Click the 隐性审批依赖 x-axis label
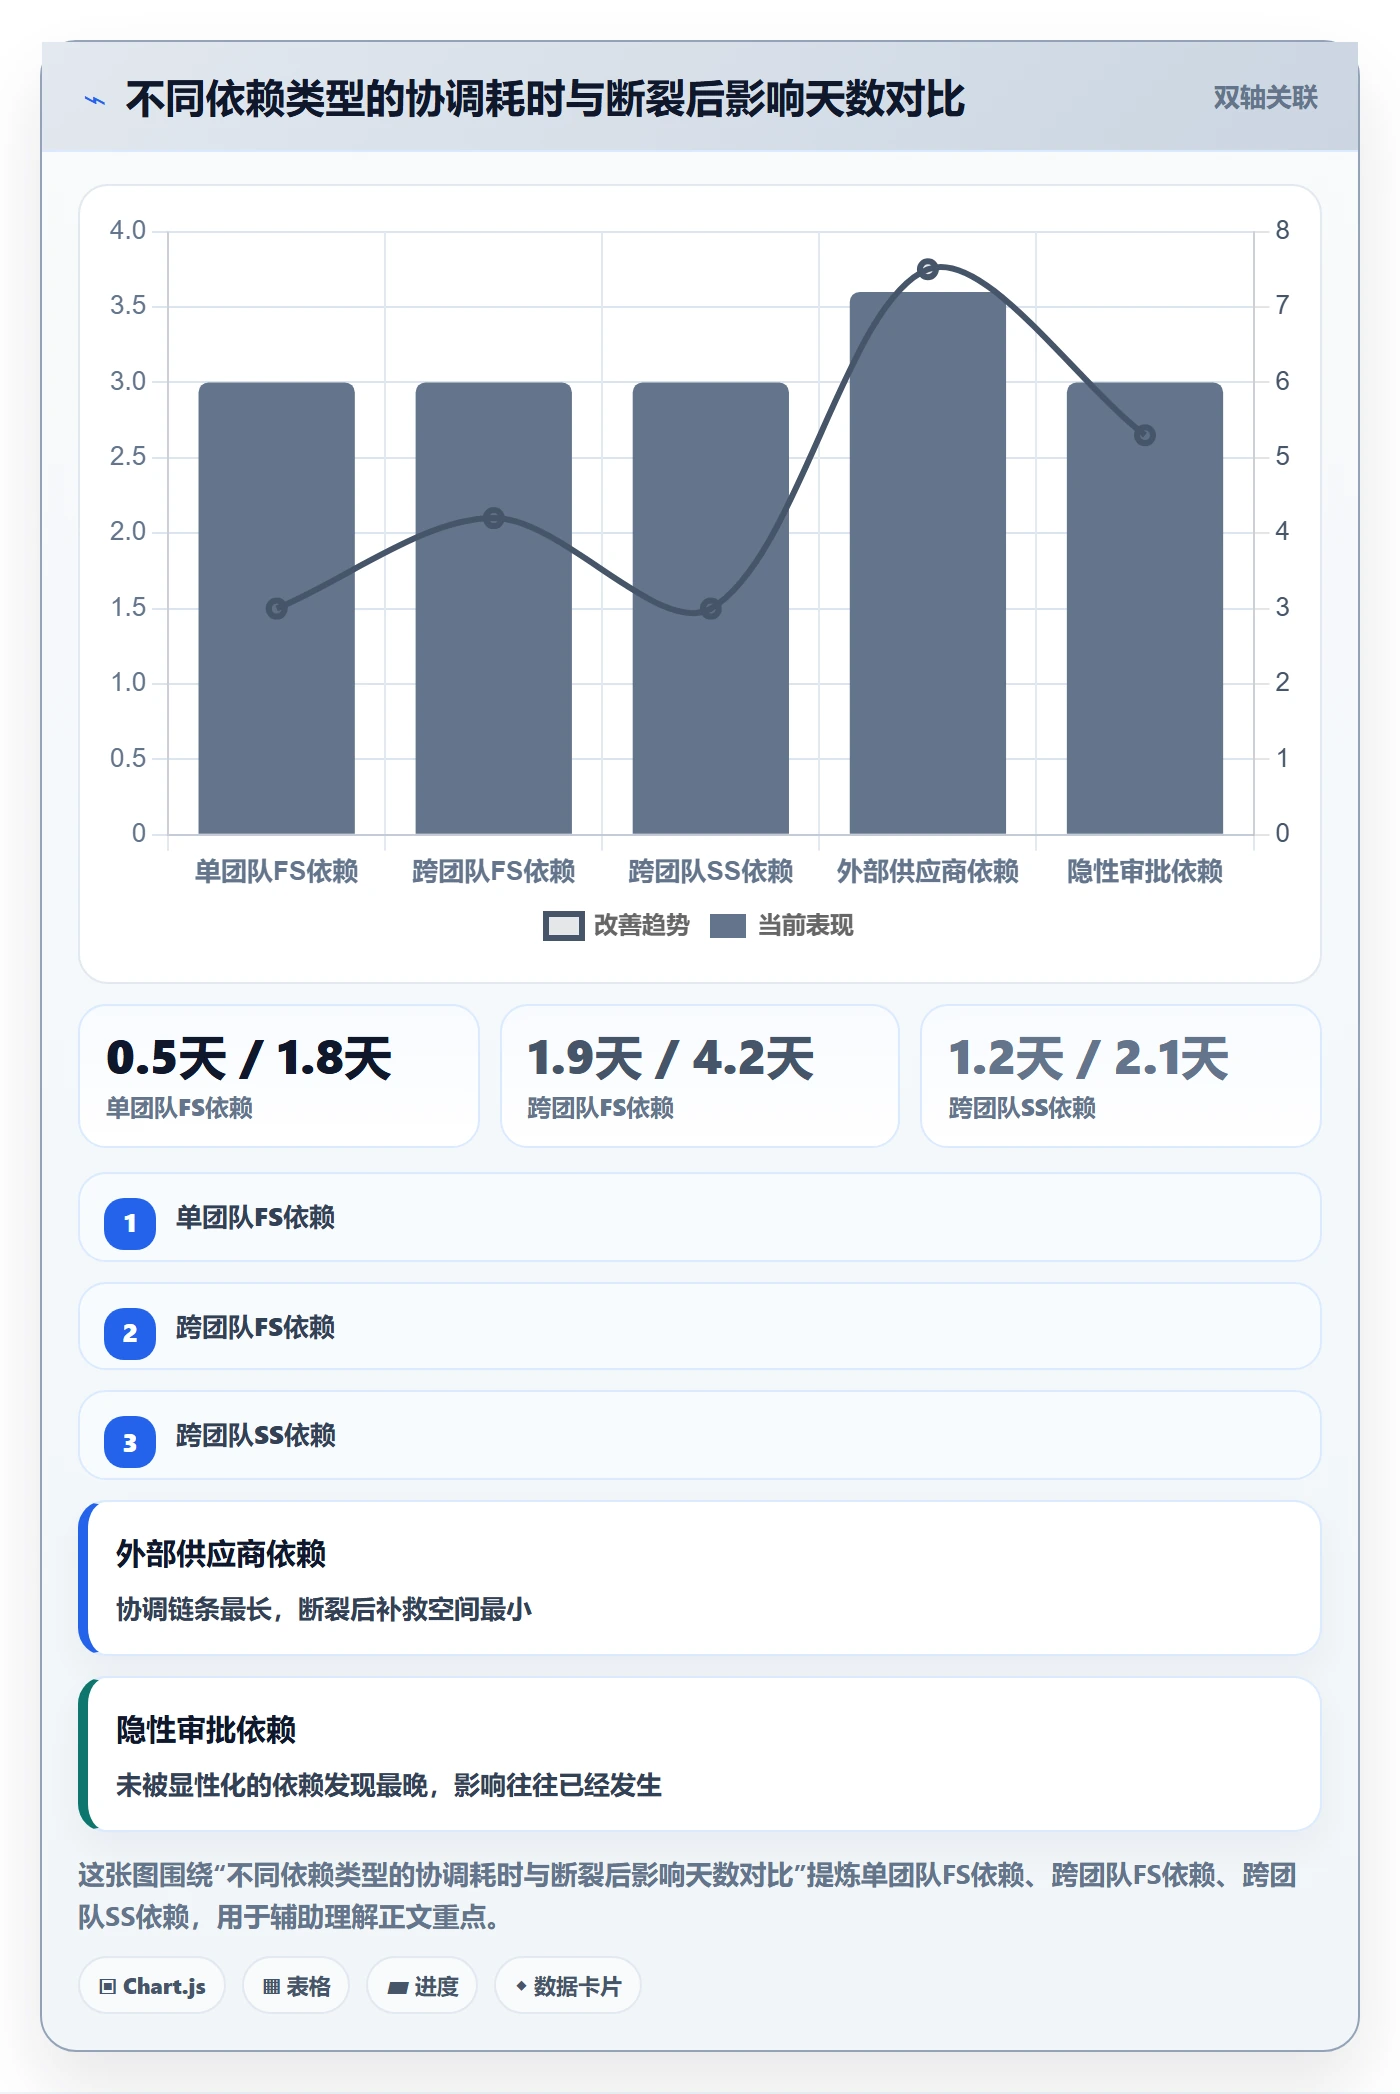This screenshot has height=2094, width=1400. [1145, 872]
